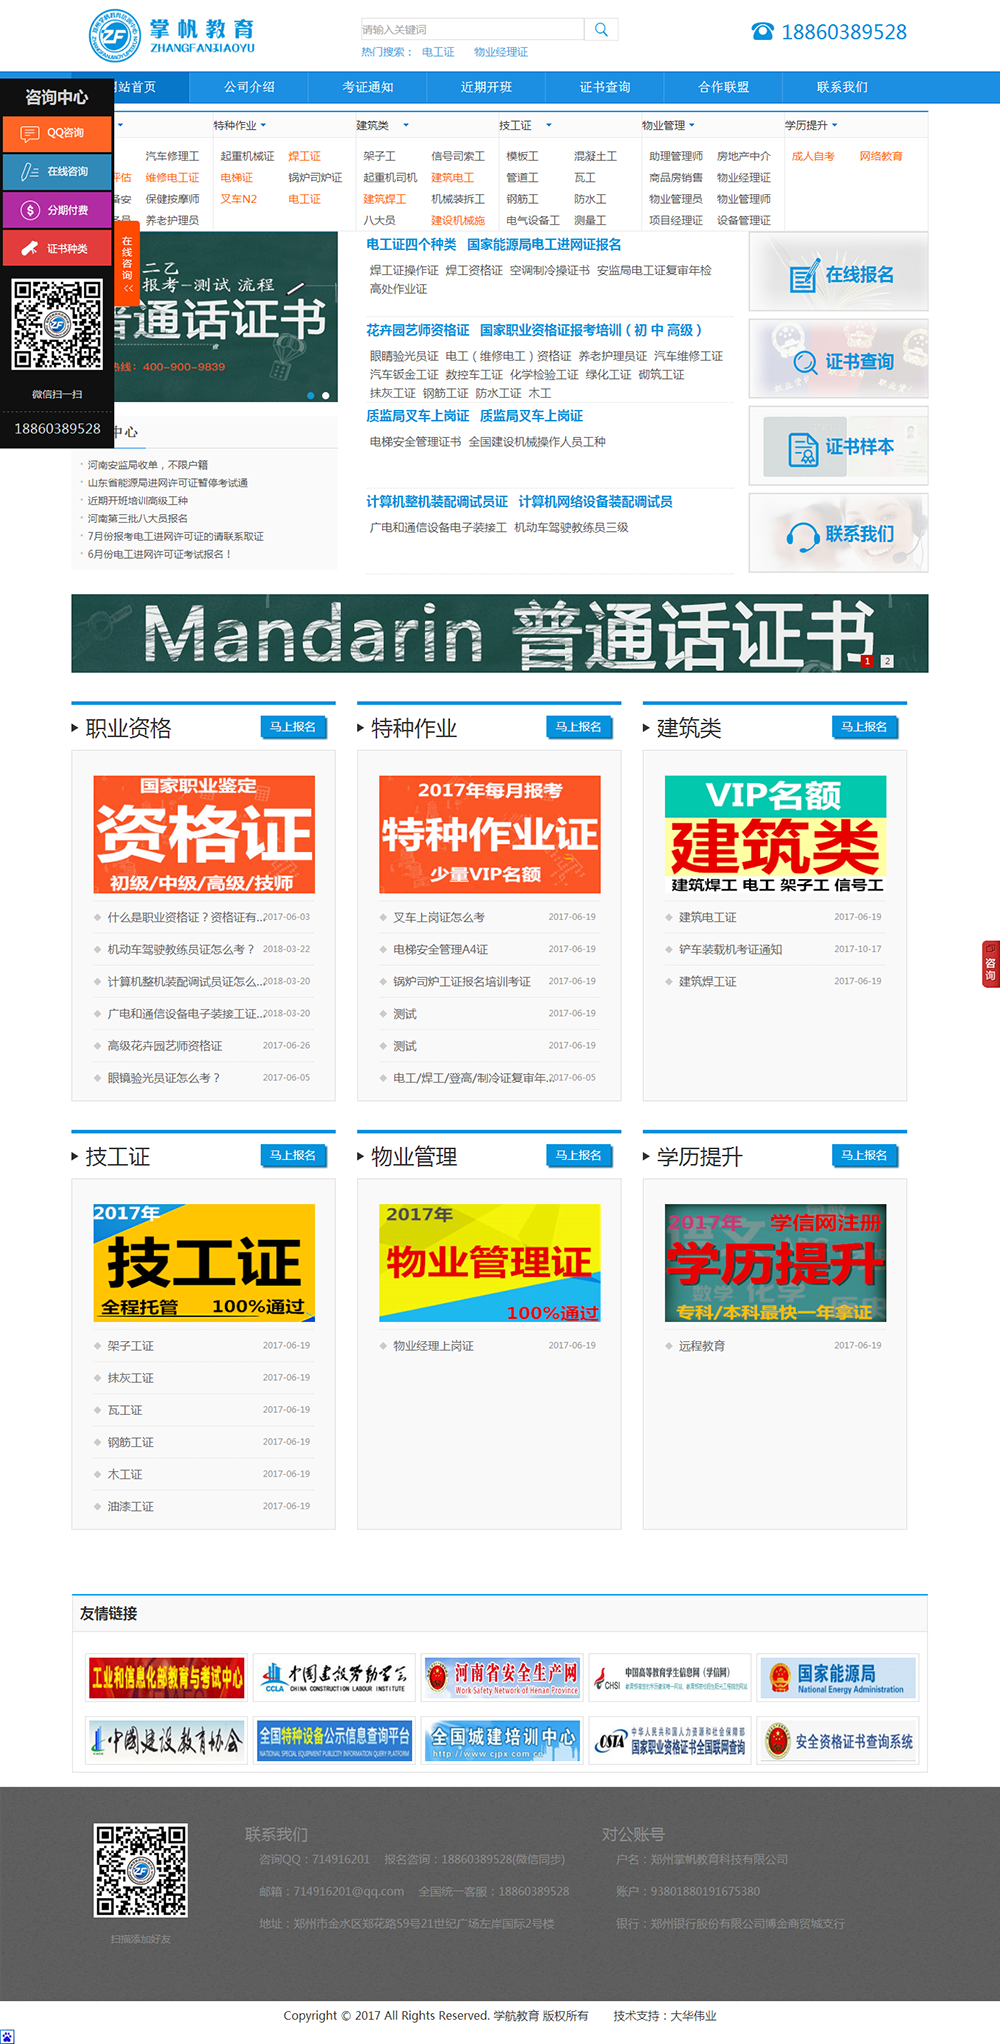The image size is (1000, 2044).
Task: Select second carousel dot on 普通话 slider
Action: [x=325, y=396]
